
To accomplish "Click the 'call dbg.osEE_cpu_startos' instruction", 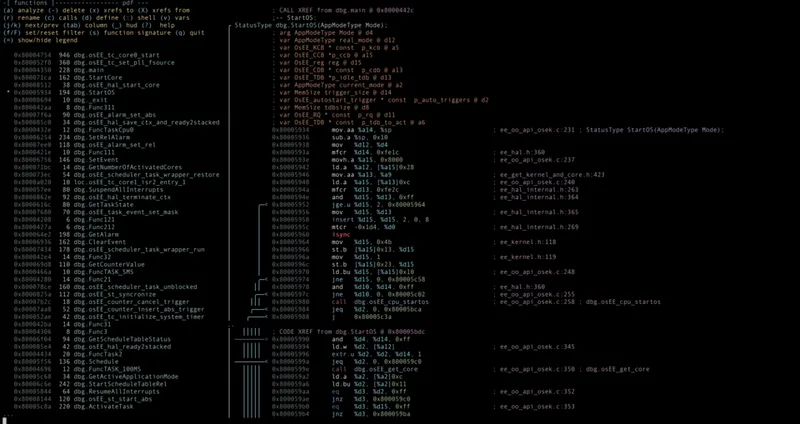I will pos(380,302).
